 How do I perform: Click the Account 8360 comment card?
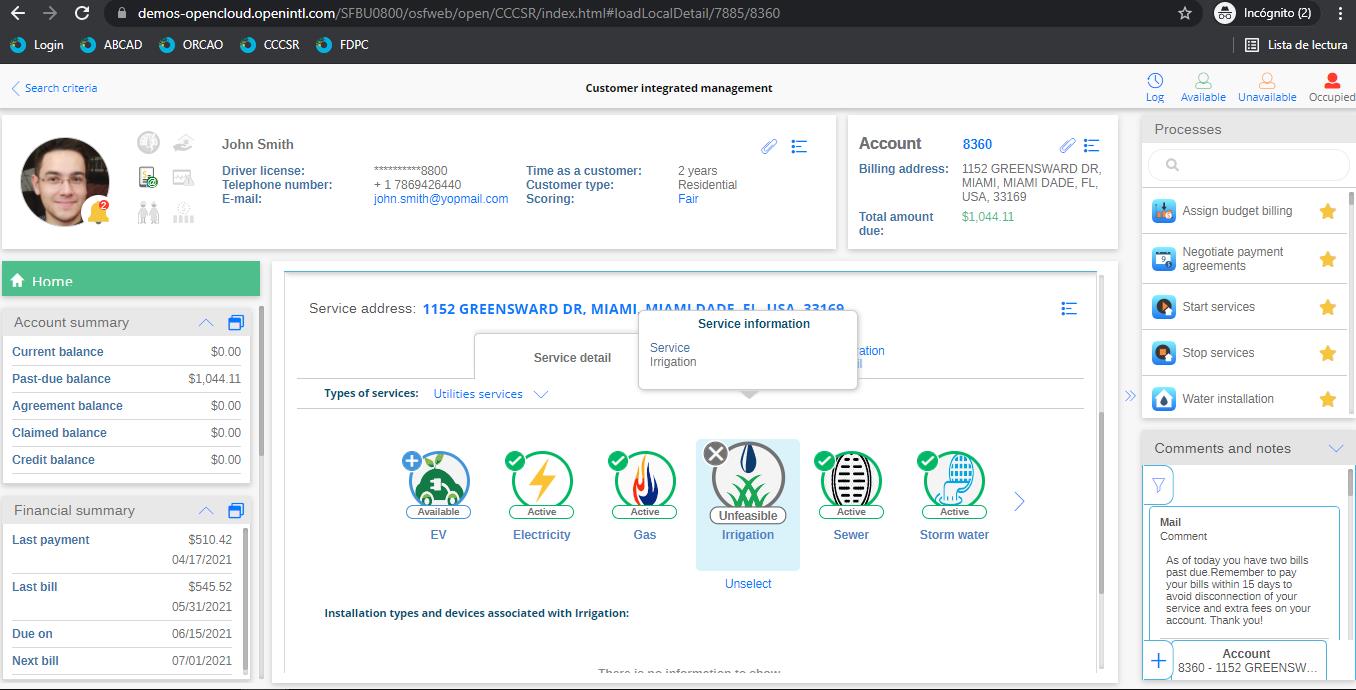[x=1247, y=660]
